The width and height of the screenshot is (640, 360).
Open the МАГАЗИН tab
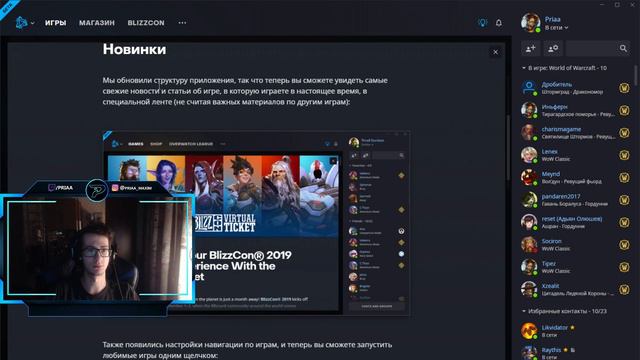[97, 23]
